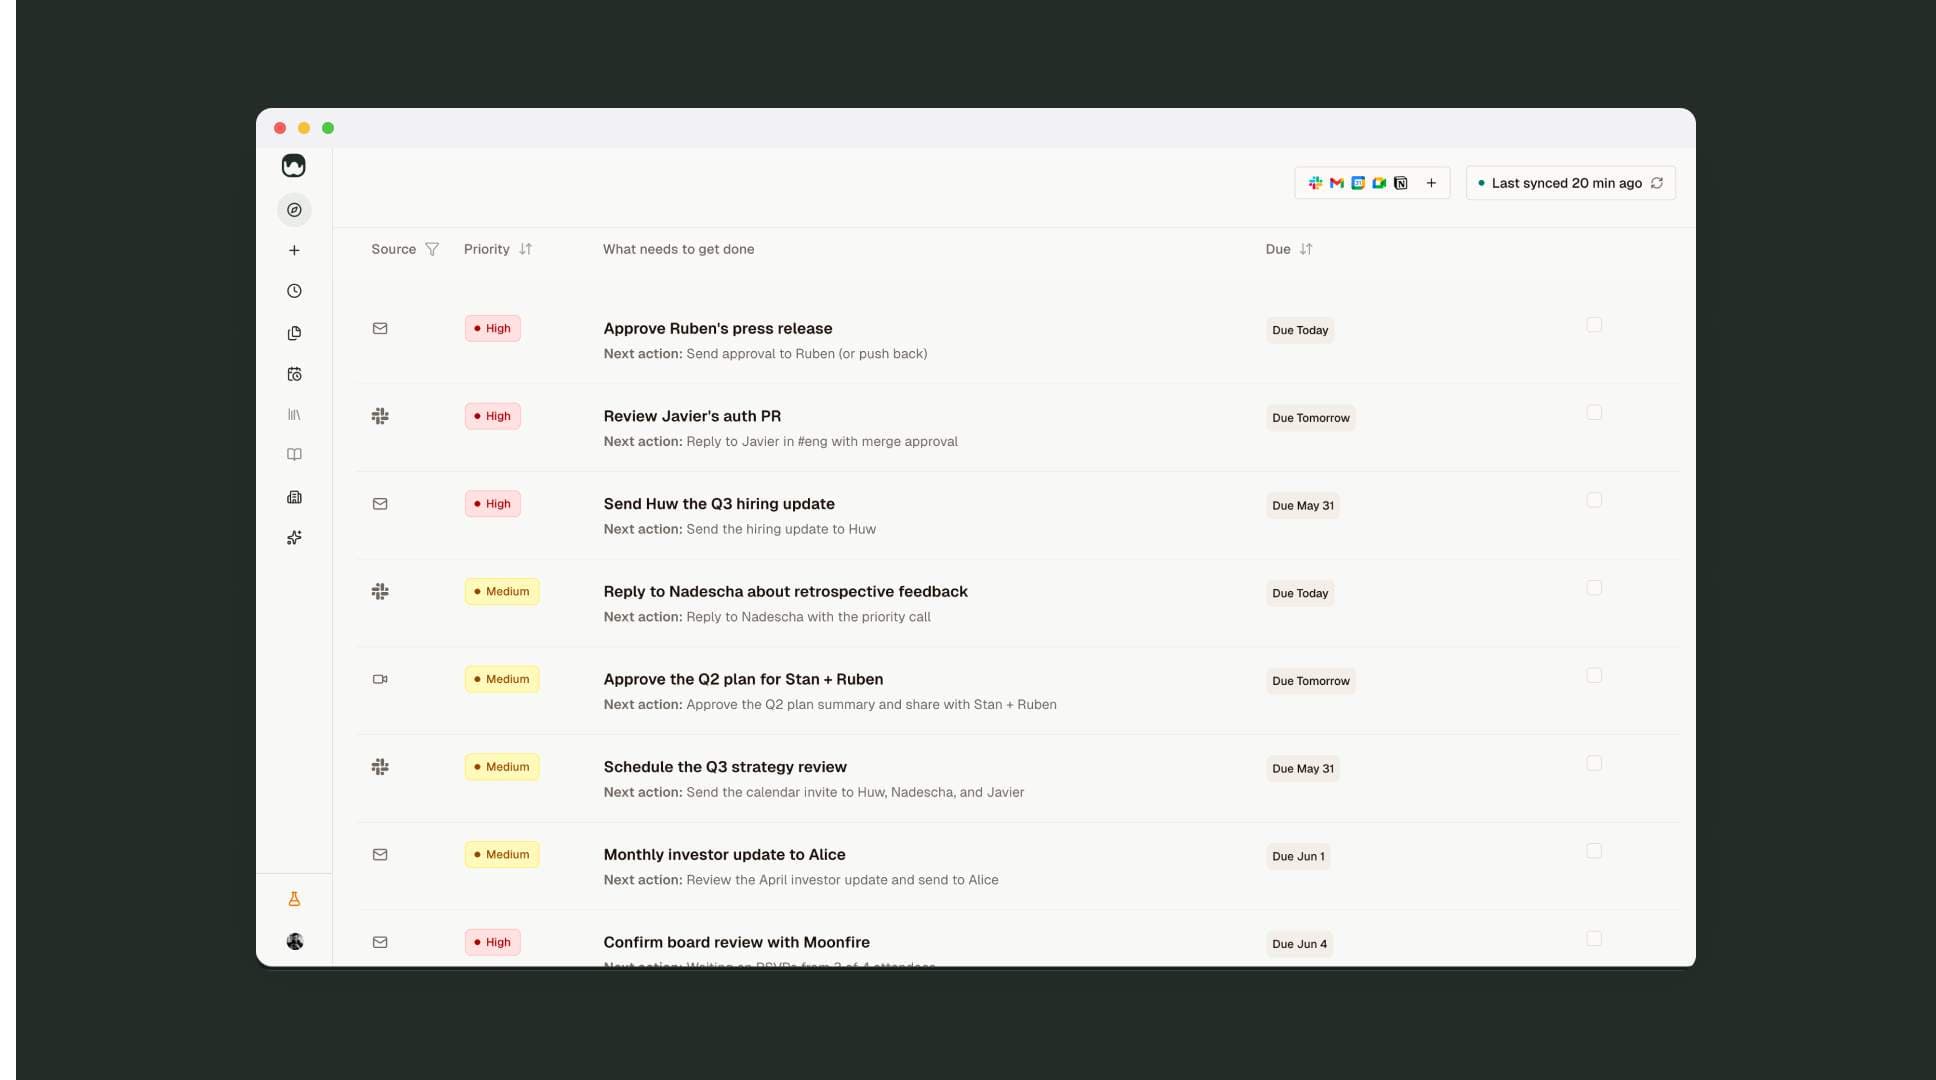Click the app logo at the sidebar top
This screenshot has height=1080, width=1936.
click(293, 165)
